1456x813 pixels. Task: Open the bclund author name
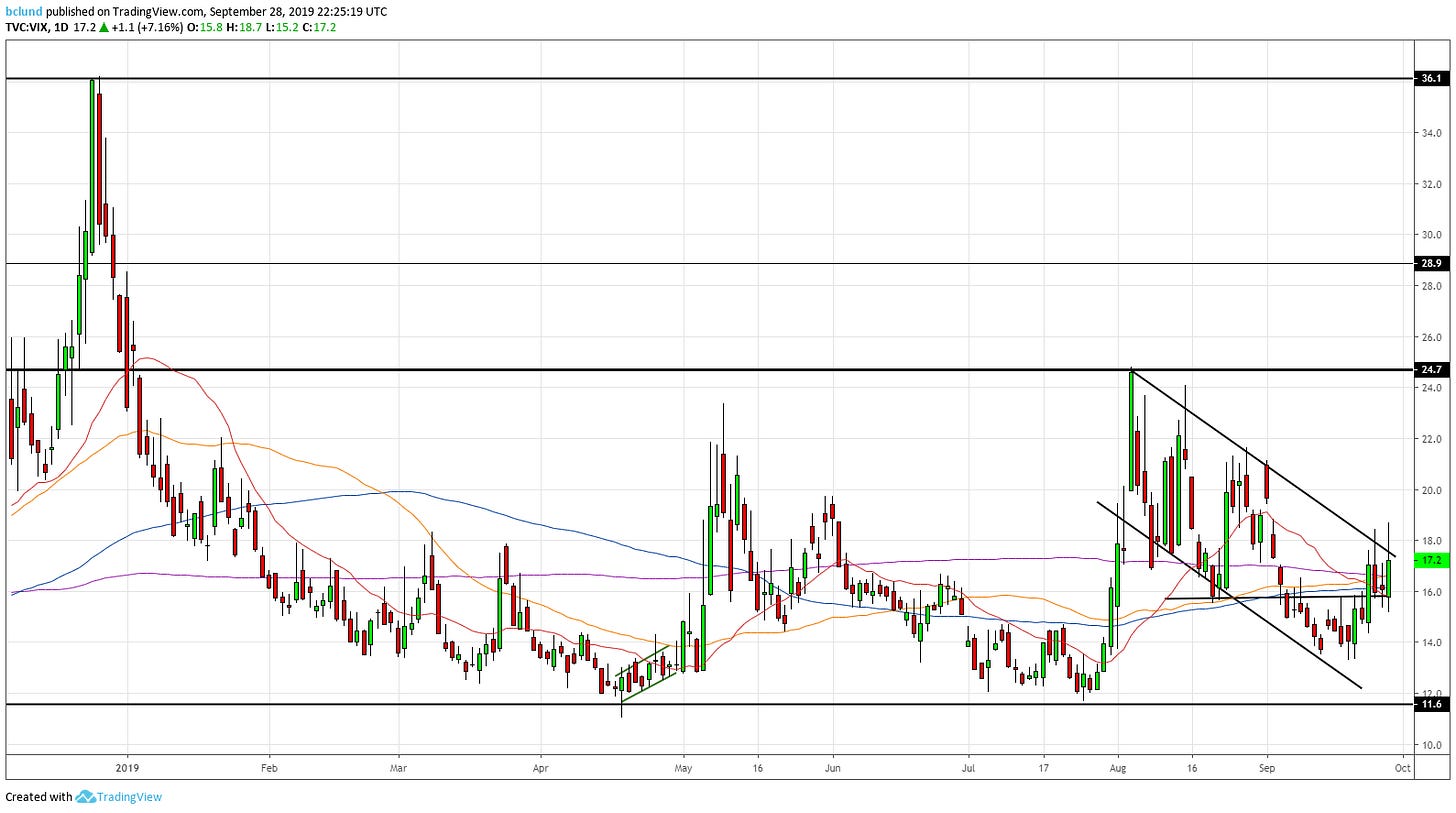(x=24, y=11)
